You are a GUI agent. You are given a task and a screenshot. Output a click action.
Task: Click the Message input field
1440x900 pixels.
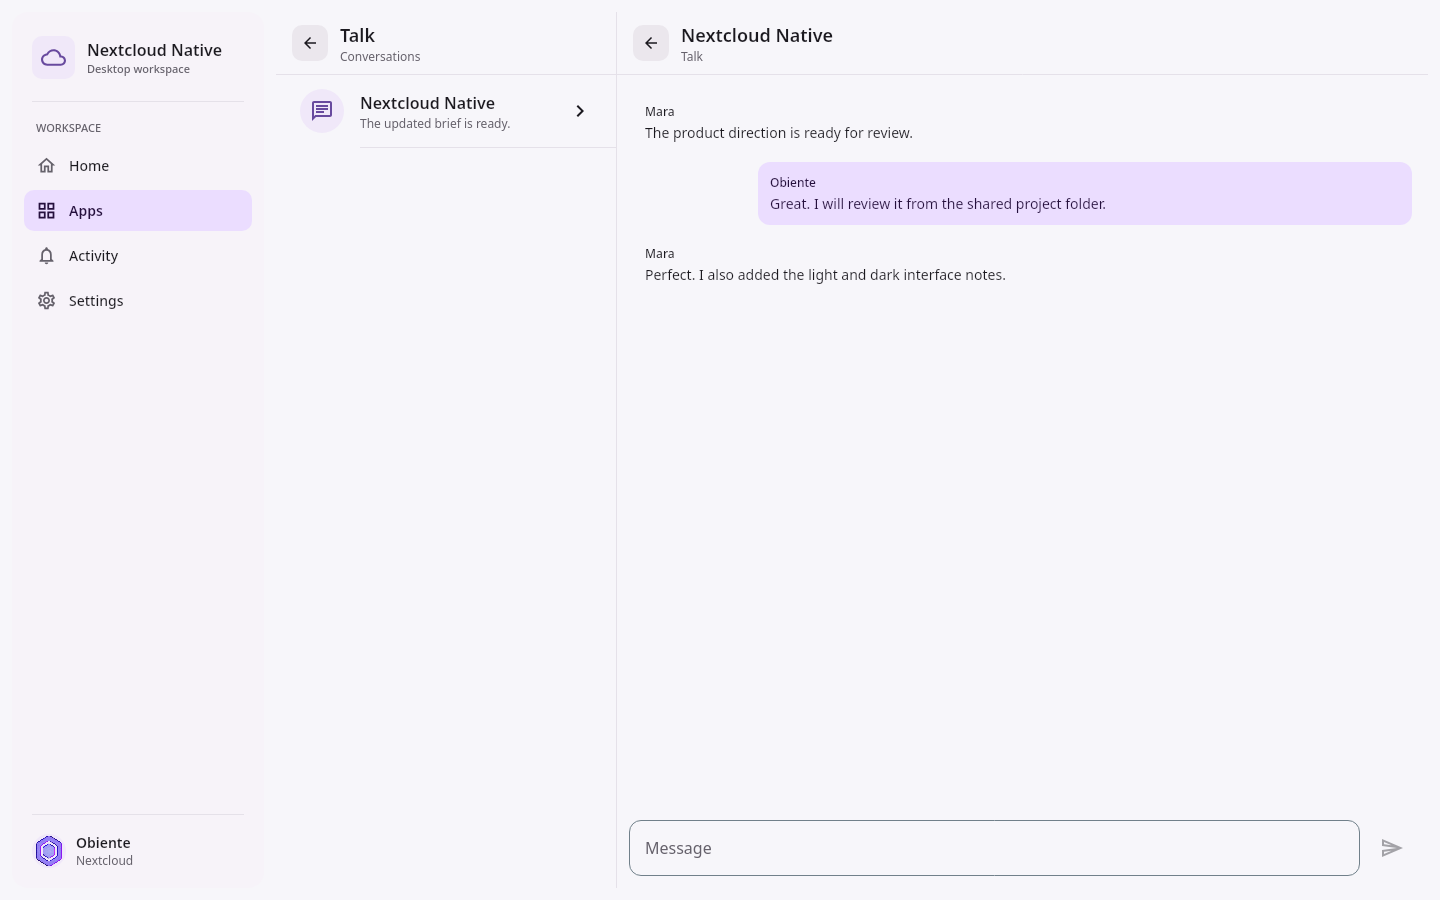click(994, 848)
